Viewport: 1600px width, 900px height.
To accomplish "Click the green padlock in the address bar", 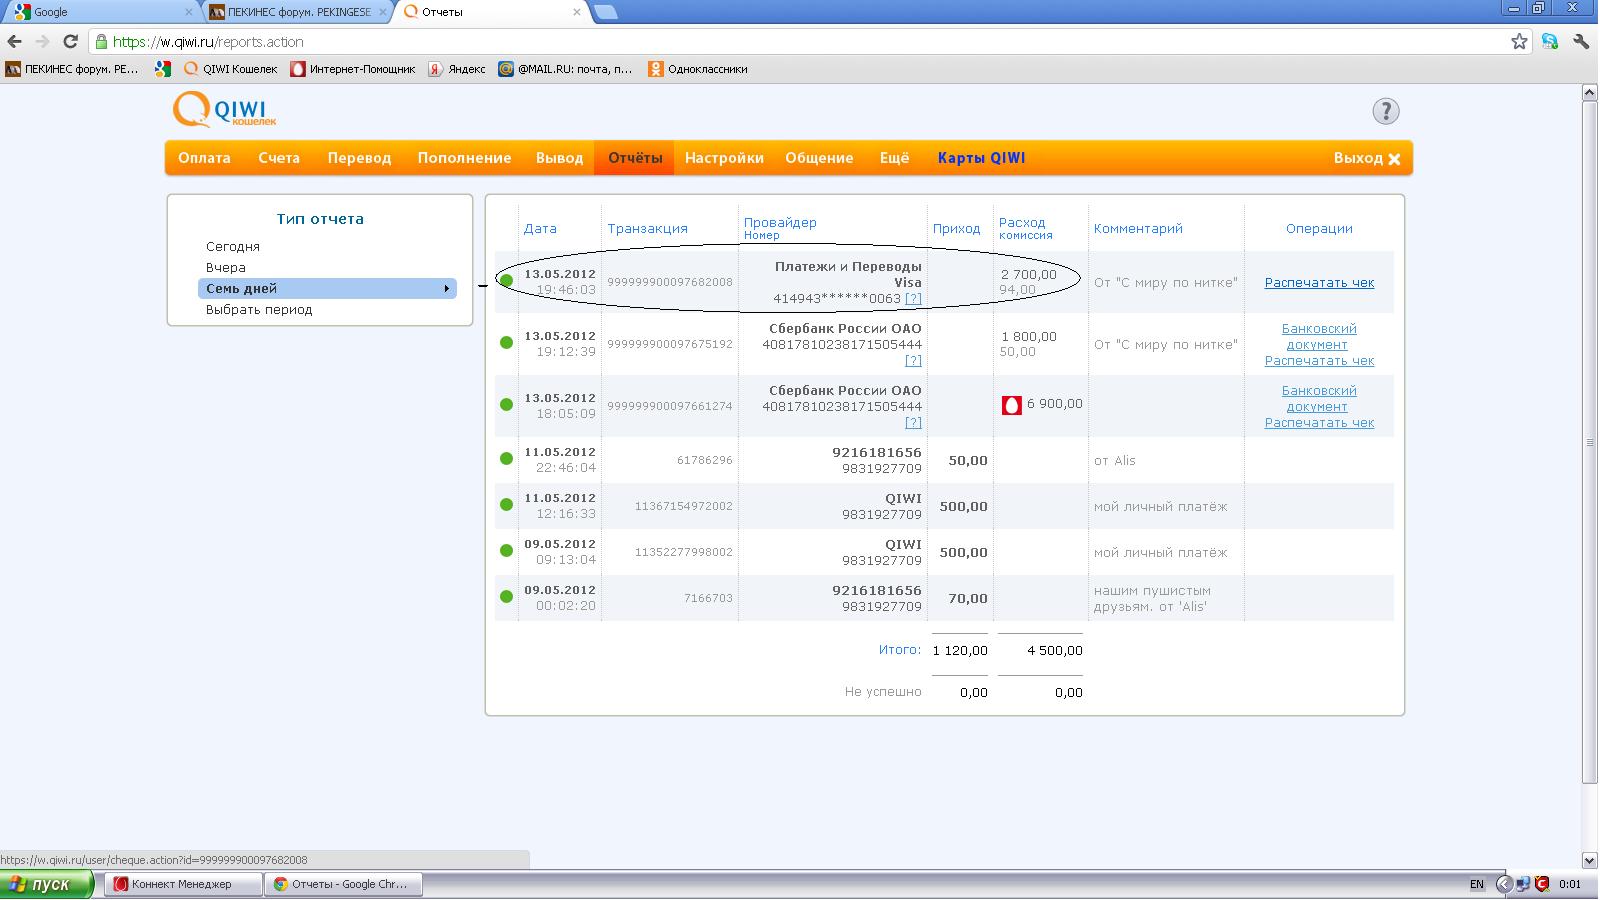I will coord(101,42).
